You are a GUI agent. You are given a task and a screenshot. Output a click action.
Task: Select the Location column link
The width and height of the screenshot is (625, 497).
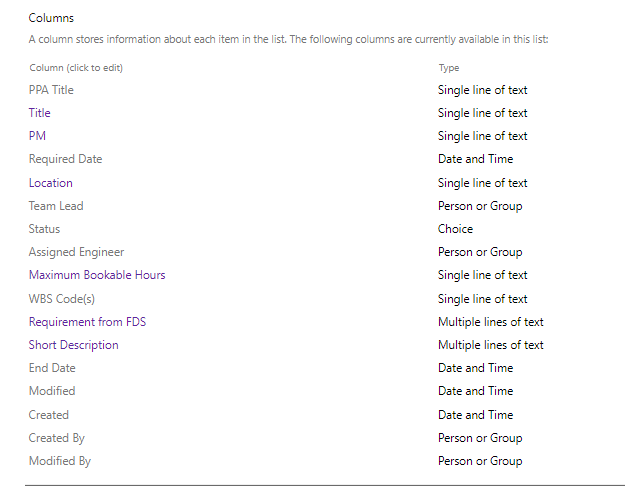click(51, 183)
